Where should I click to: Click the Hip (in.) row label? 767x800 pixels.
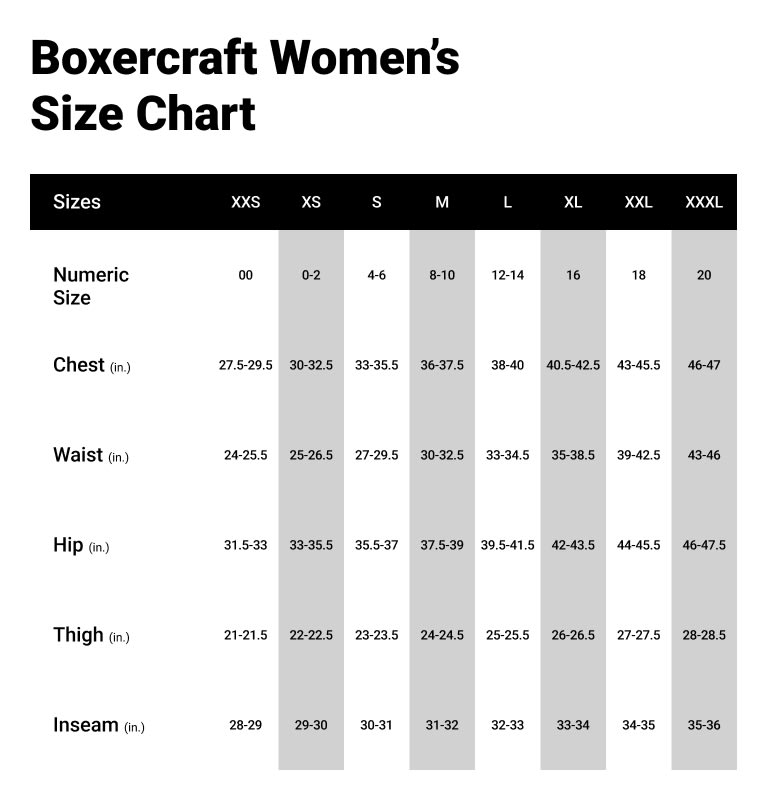click(x=81, y=545)
